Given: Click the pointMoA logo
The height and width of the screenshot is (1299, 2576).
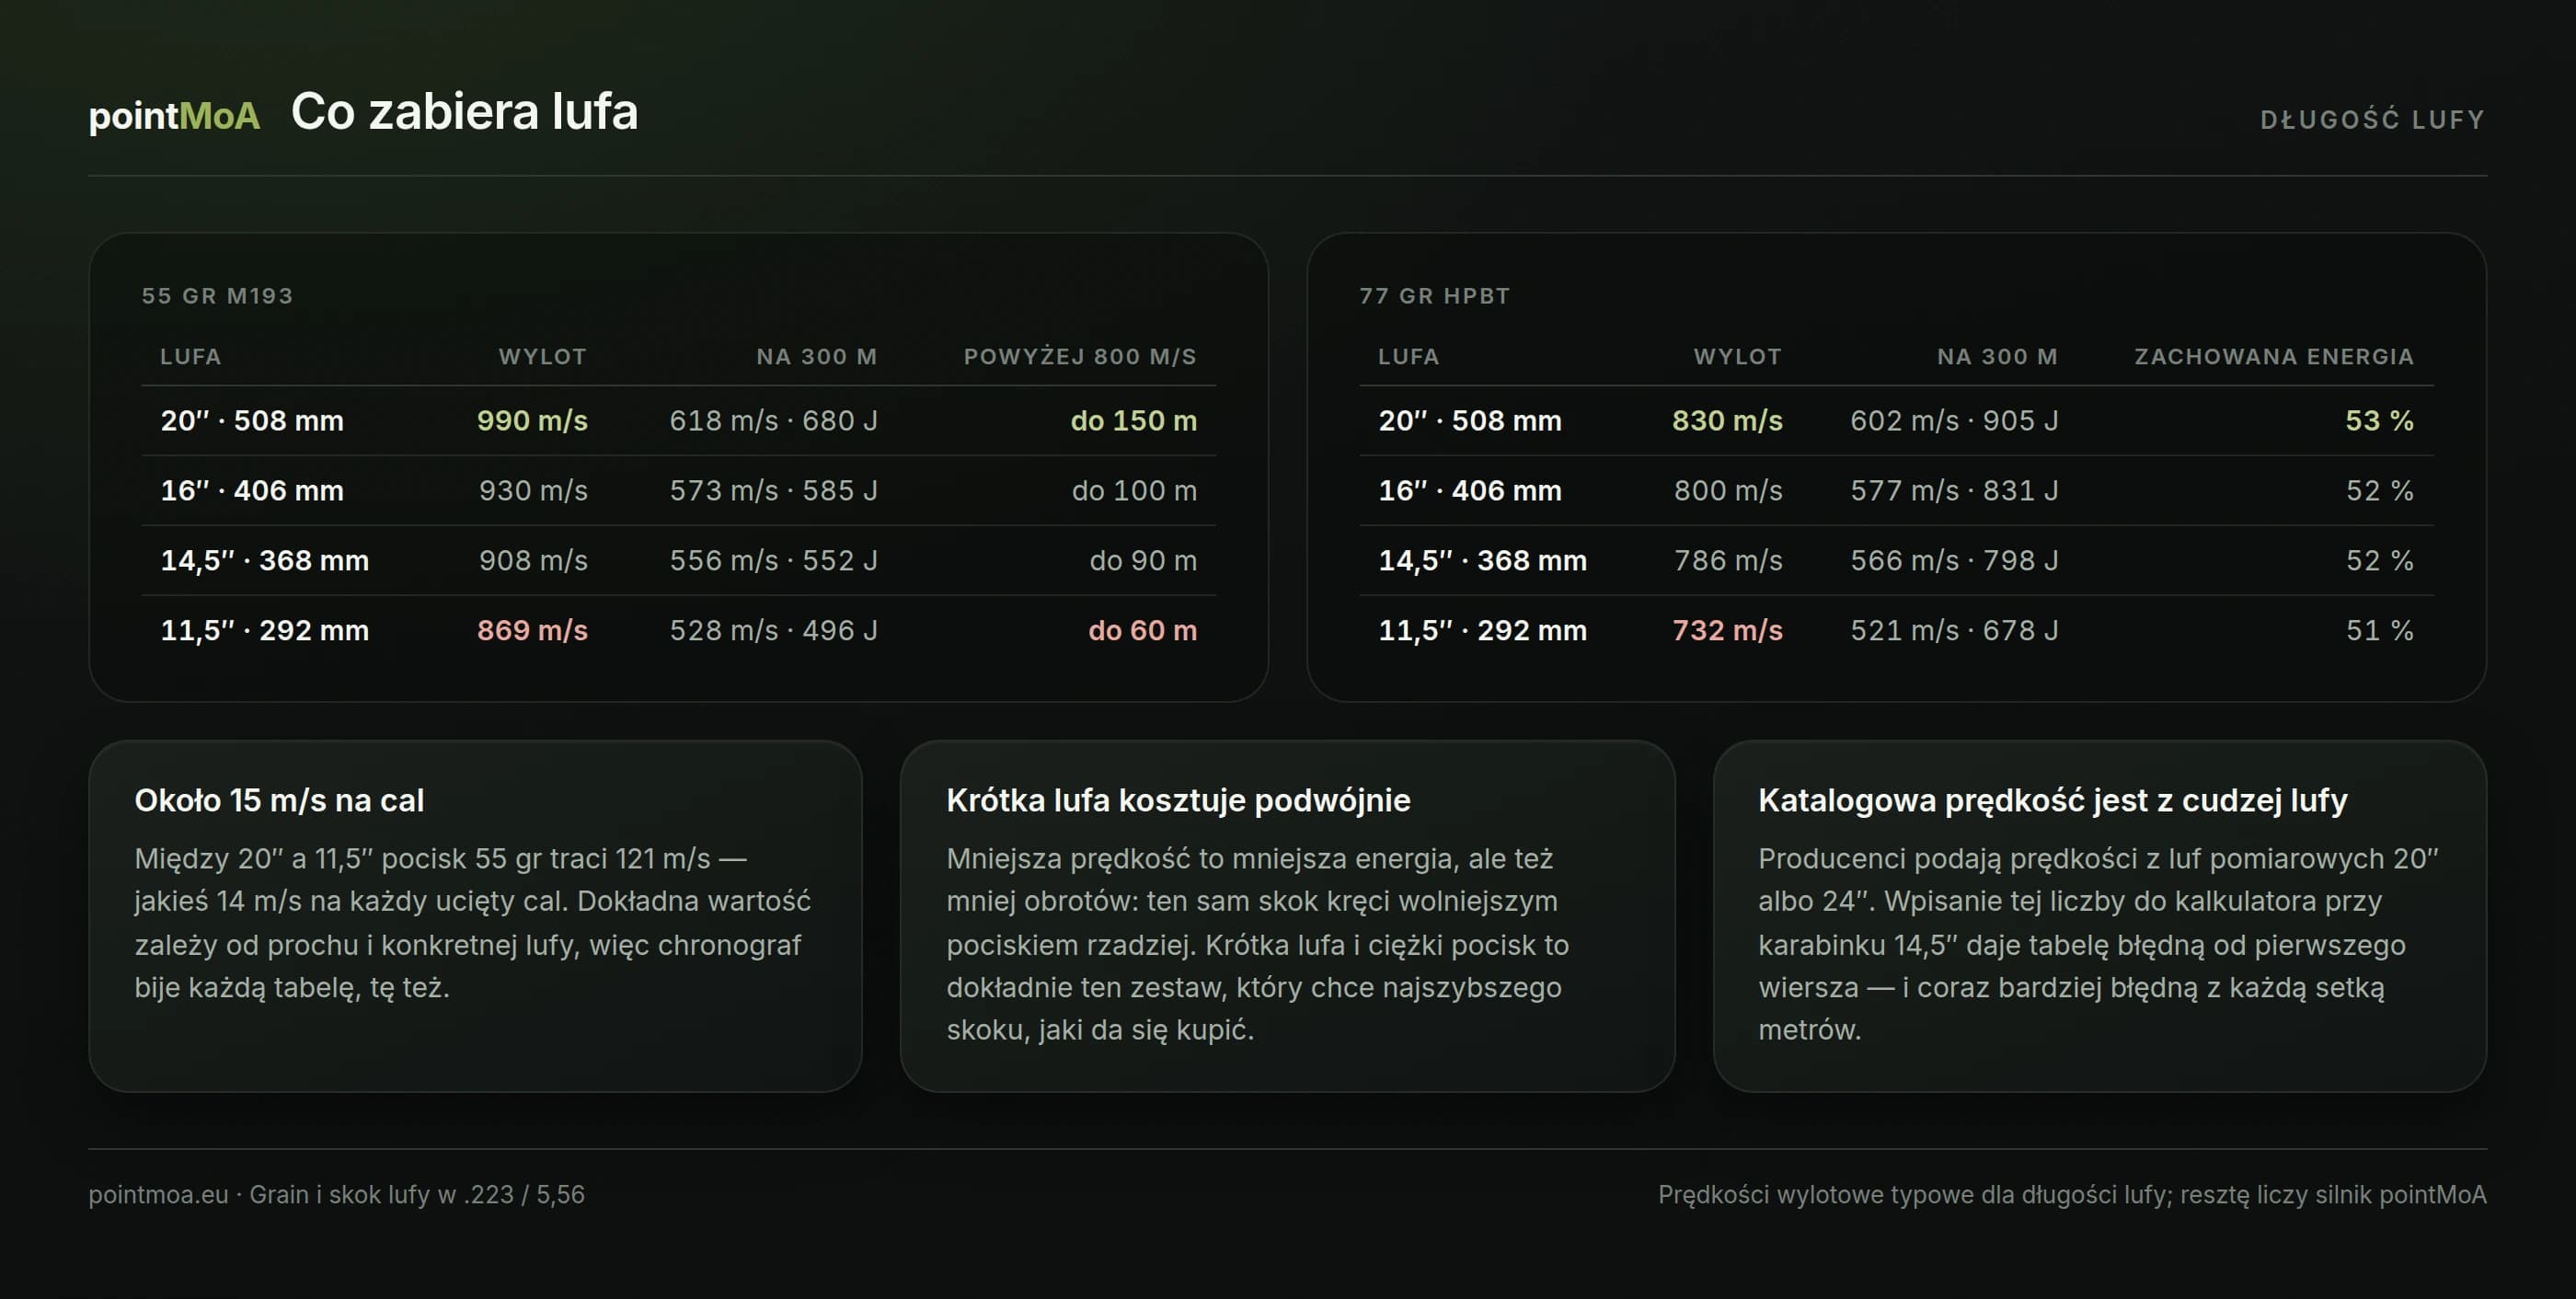Looking at the screenshot, I should click(174, 115).
